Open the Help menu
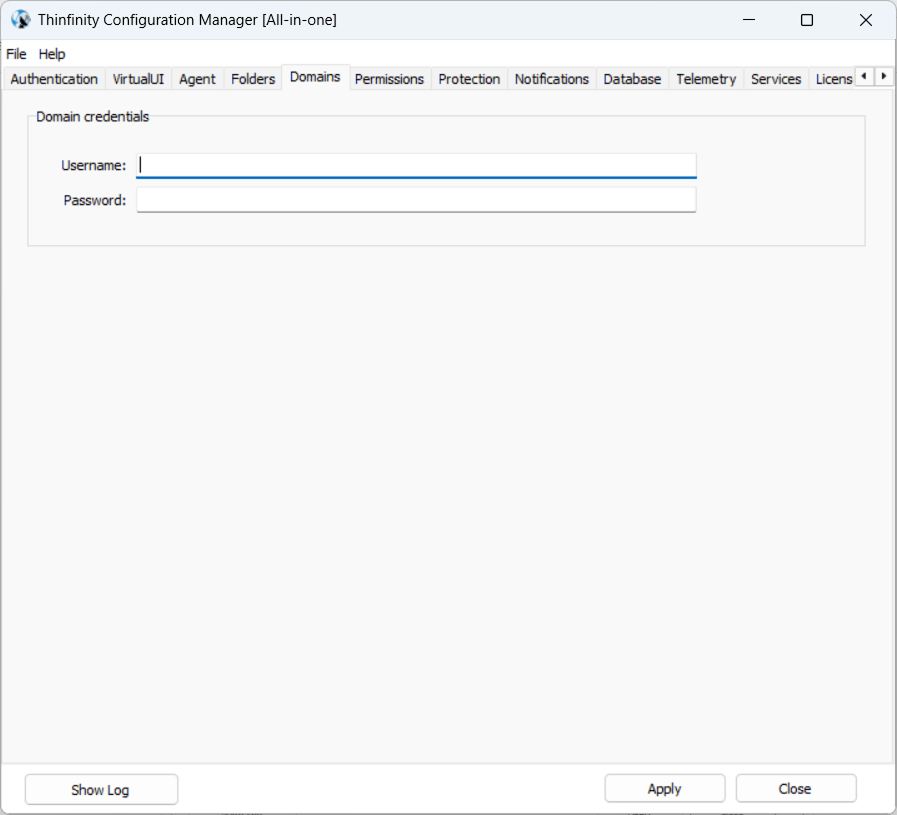The height and width of the screenshot is (815, 897). click(52, 54)
